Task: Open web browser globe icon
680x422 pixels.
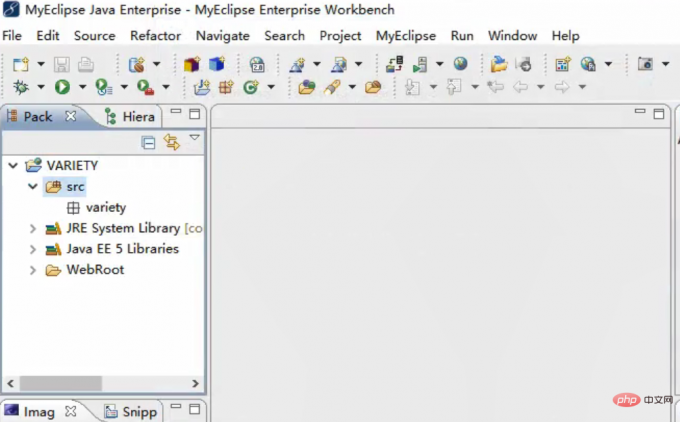Action: (461, 64)
